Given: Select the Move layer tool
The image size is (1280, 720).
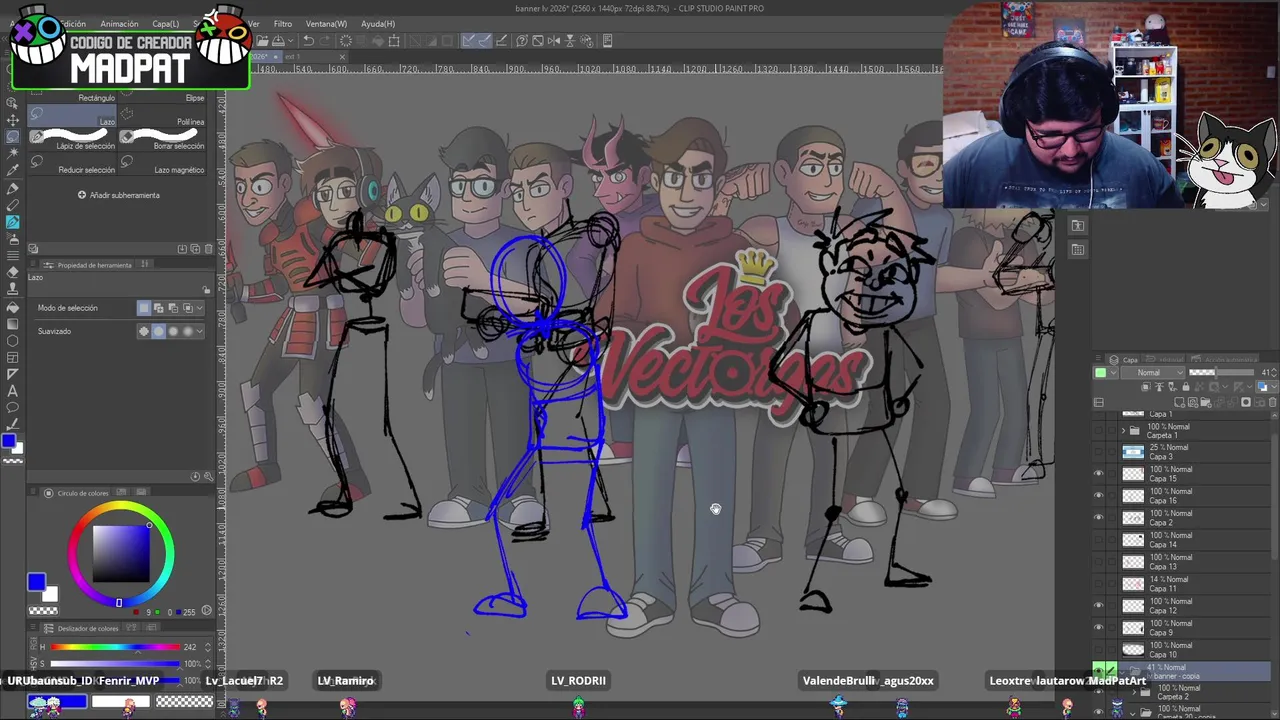Looking at the screenshot, I should (x=13, y=119).
